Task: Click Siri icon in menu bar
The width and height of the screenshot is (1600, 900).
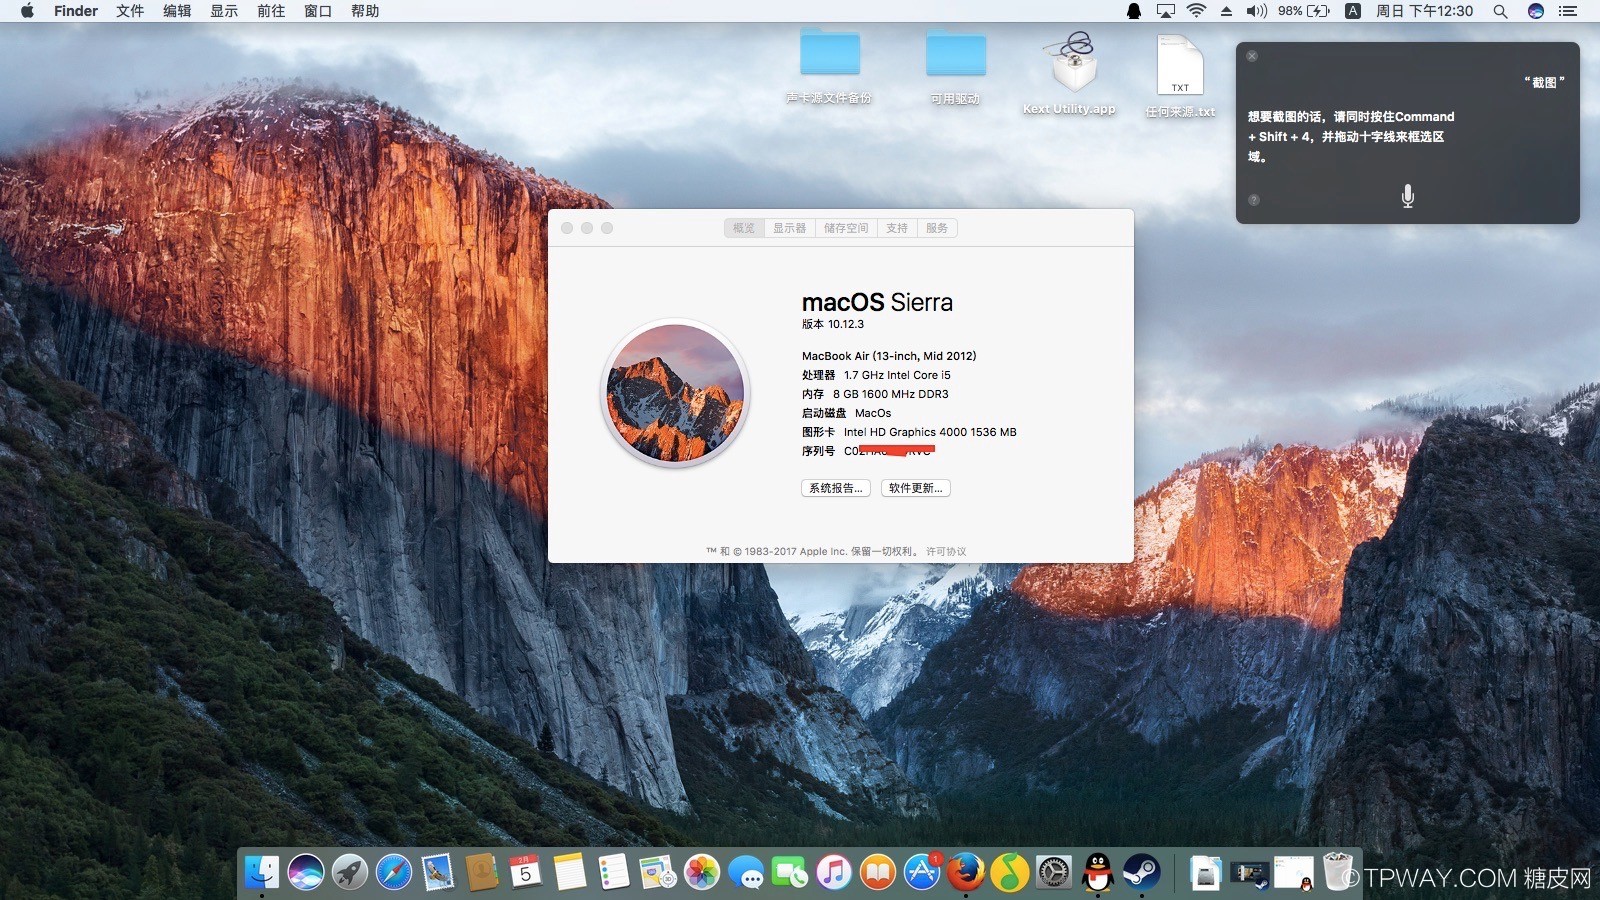Action: point(1536,11)
